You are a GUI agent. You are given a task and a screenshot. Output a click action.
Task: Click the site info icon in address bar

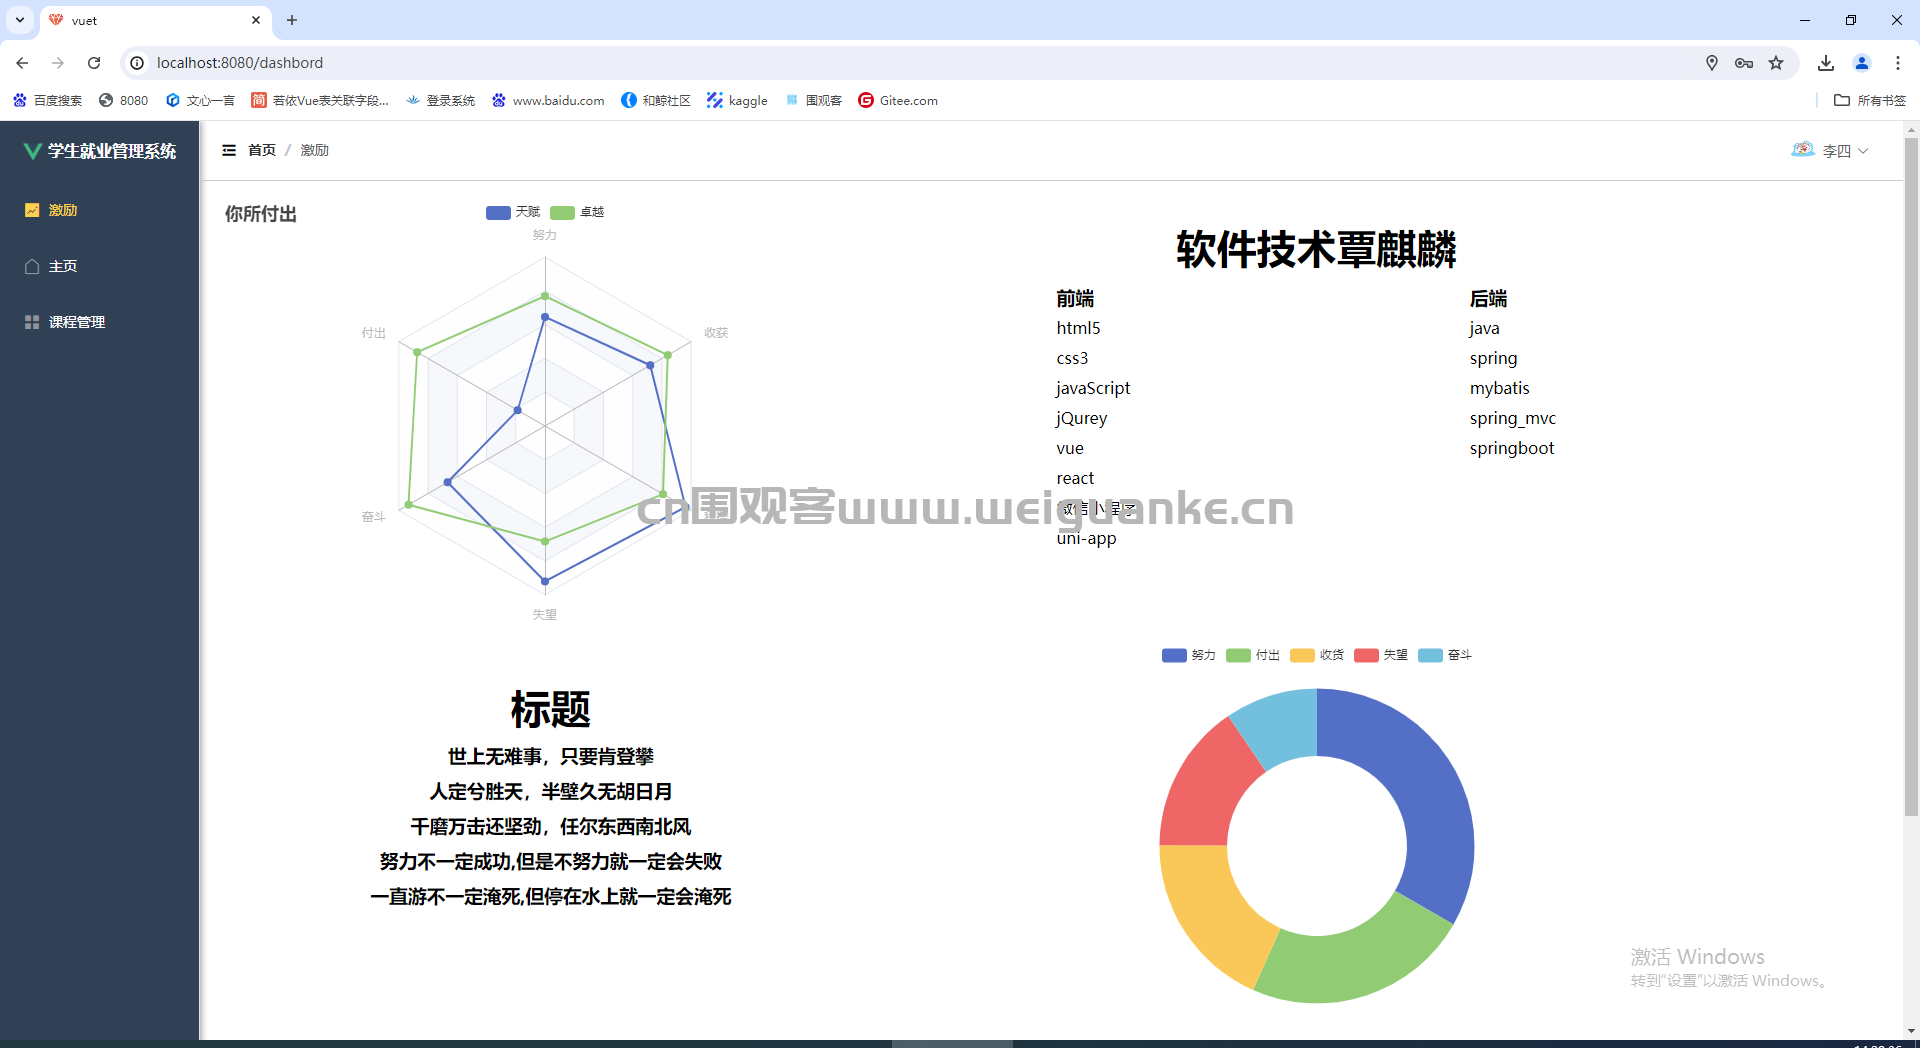137,63
